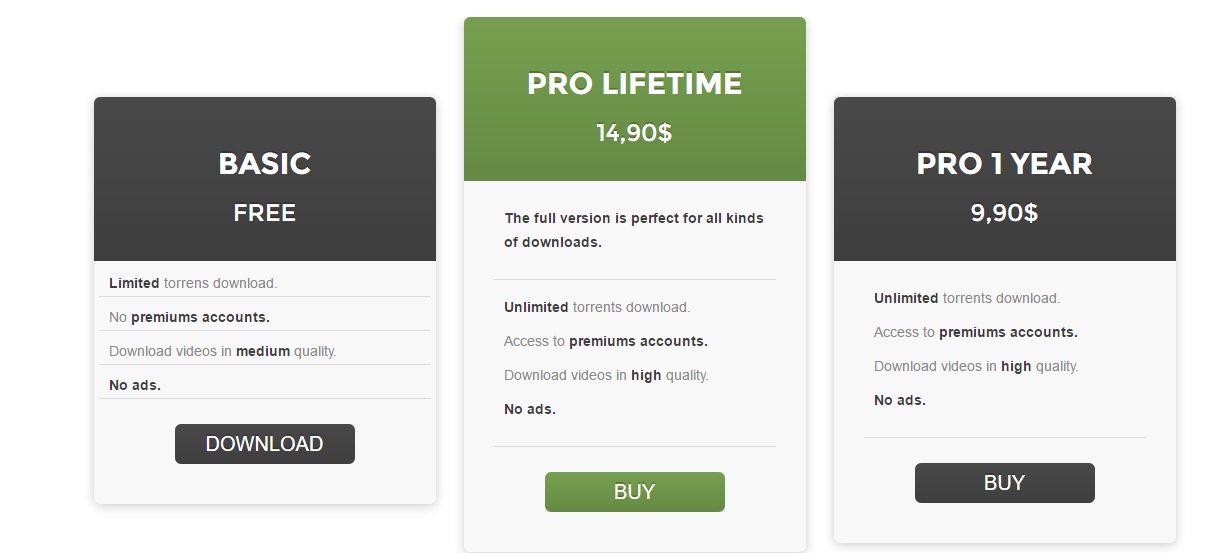This screenshot has width=1225, height=553.
Task: Buy the Pro Lifetime plan
Action: [634, 492]
